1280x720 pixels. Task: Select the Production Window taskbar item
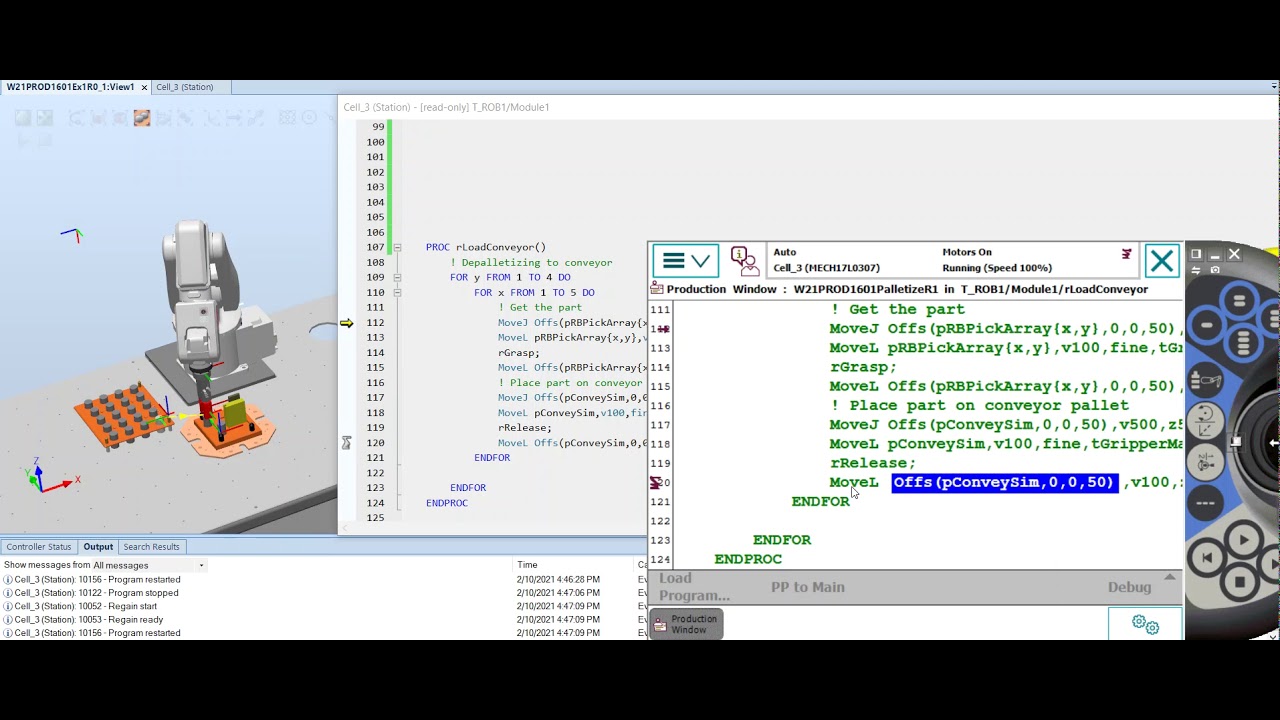pos(686,624)
